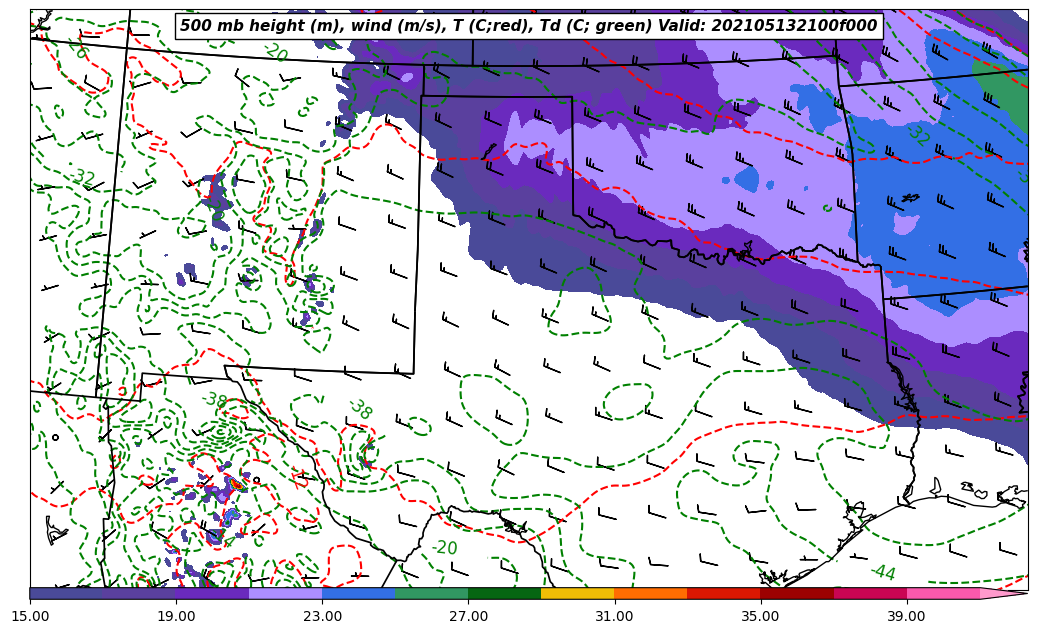Select the dark maroon colorbar segment
The width and height of the screenshot is (1037, 633).
click(x=797, y=593)
